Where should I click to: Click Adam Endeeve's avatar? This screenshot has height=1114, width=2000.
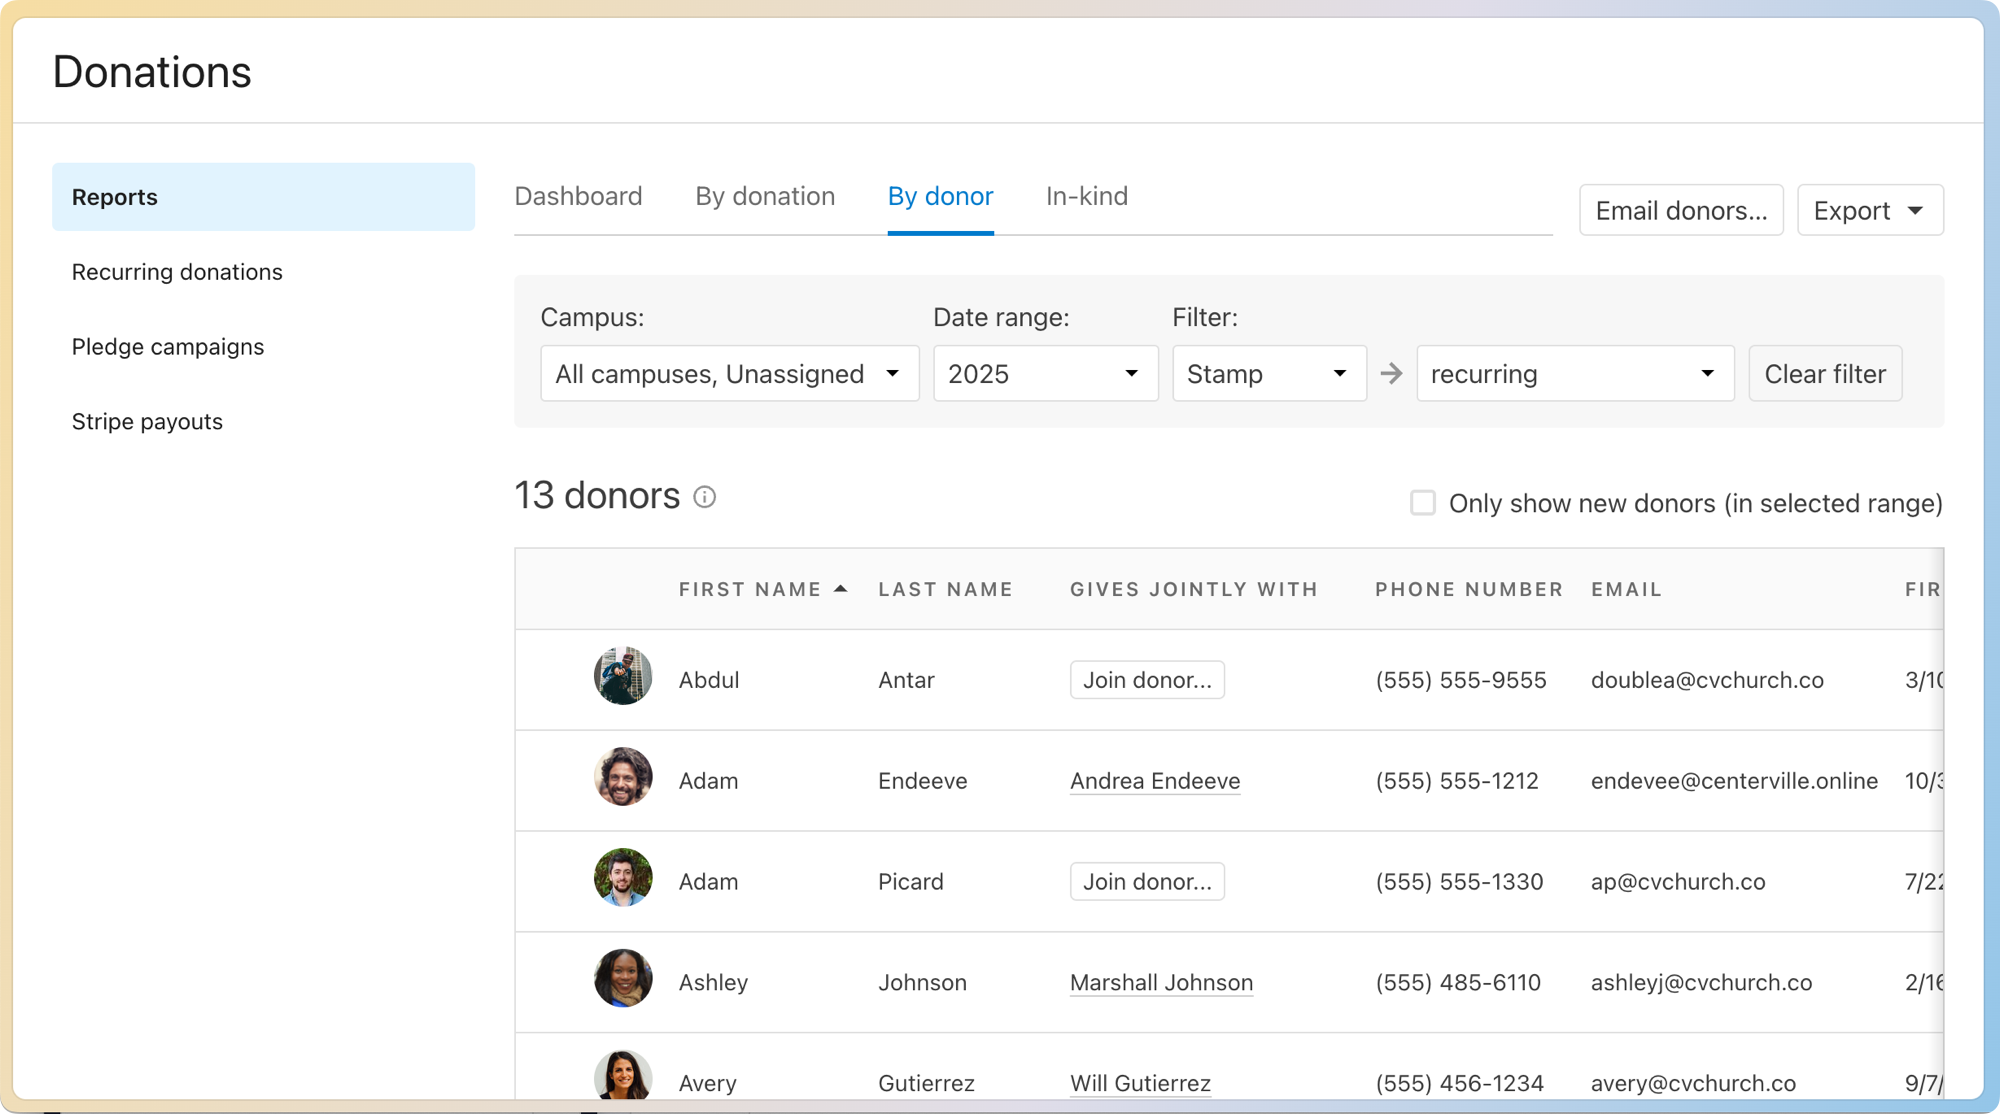point(622,777)
